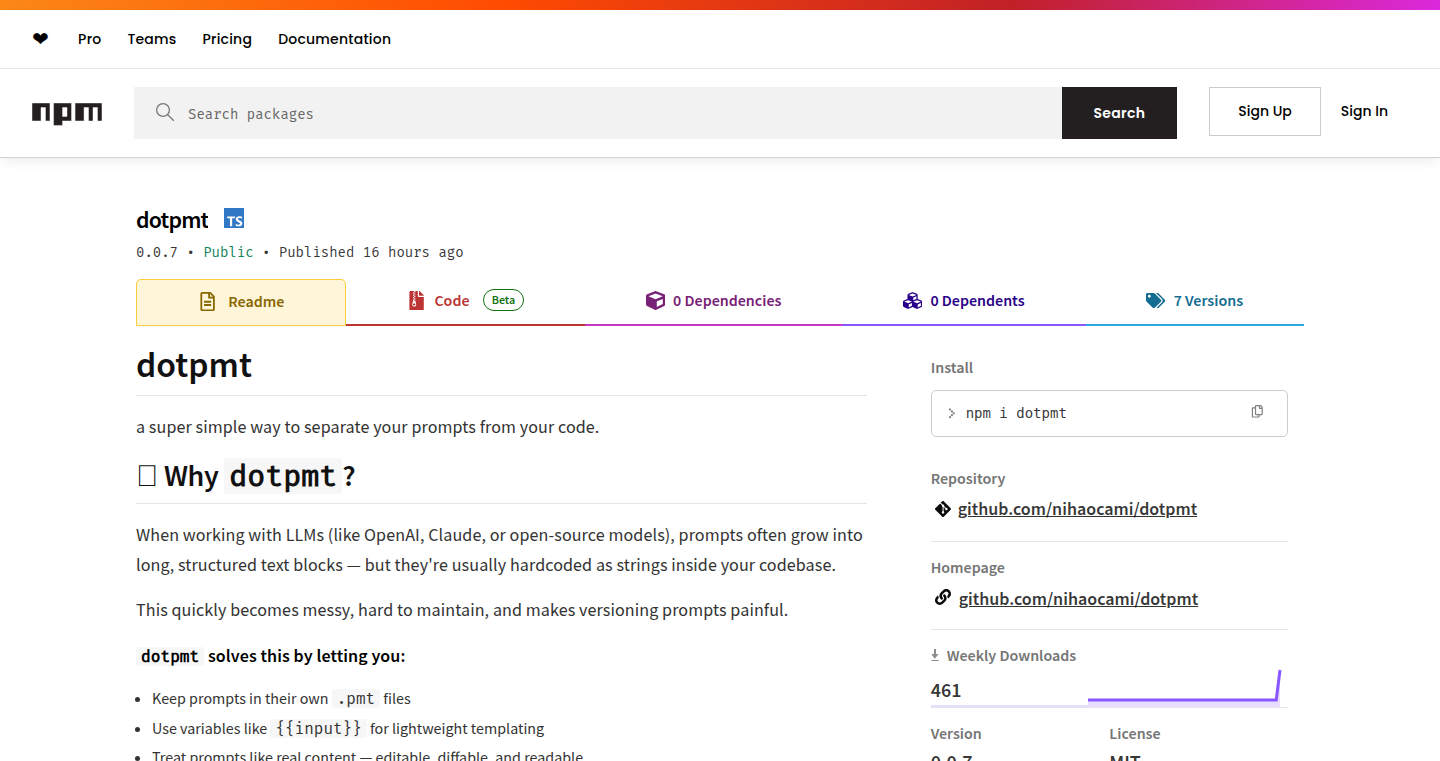
Task: Click the 'Published 16 hours ago' text
Action: (371, 252)
